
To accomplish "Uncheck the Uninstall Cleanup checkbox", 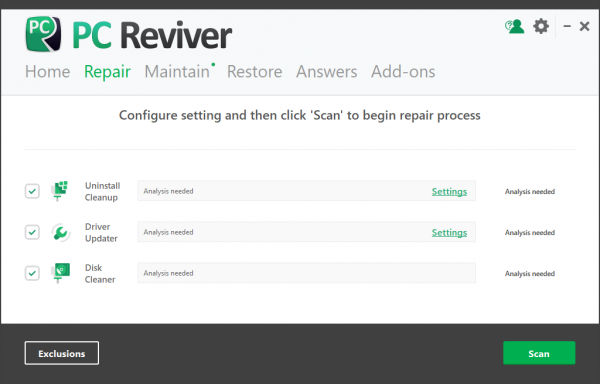I will click(x=32, y=191).
